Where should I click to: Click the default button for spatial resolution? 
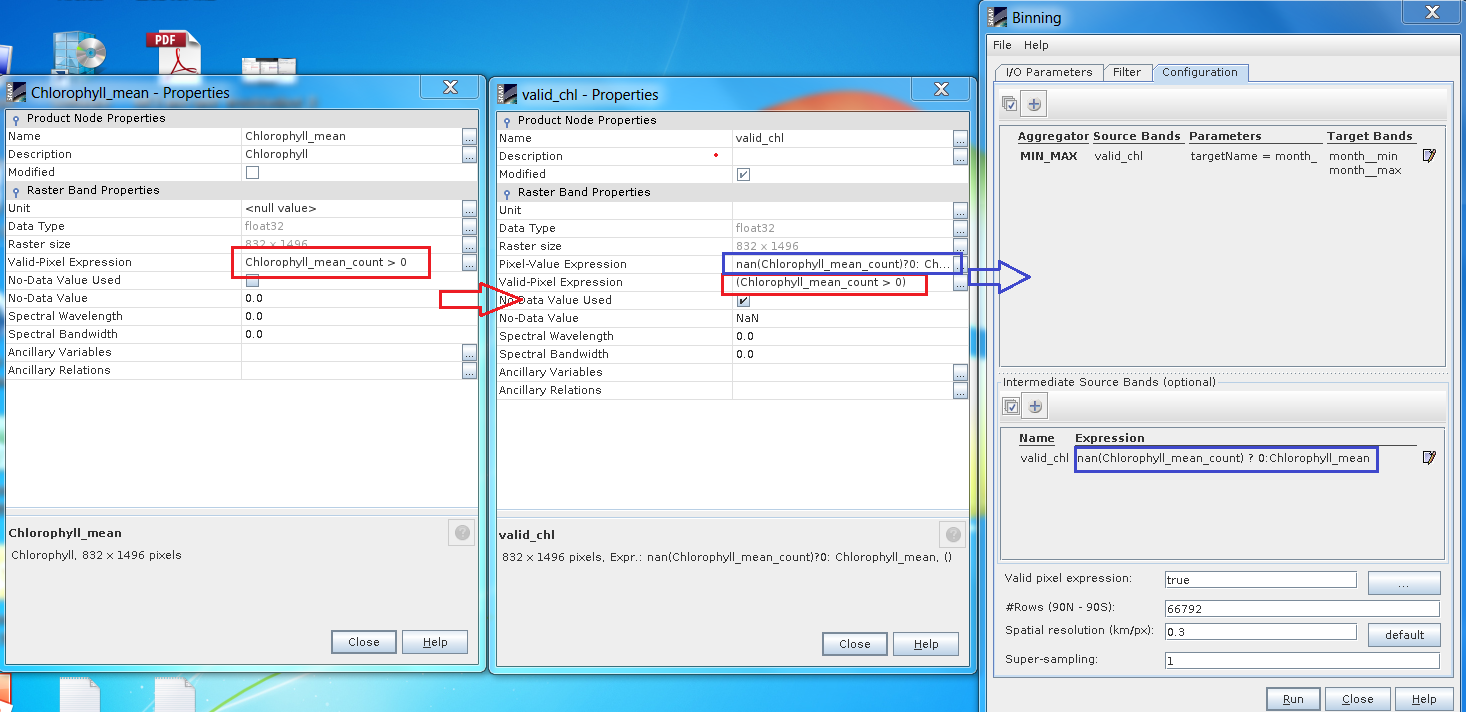coord(1404,634)
